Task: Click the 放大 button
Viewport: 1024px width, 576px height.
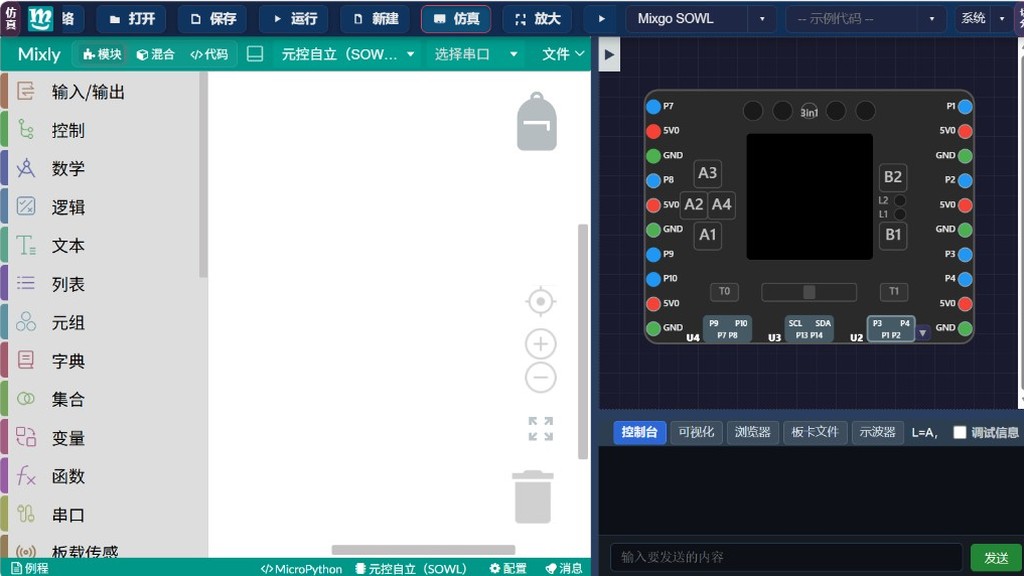Action: (x=537, y=19)
